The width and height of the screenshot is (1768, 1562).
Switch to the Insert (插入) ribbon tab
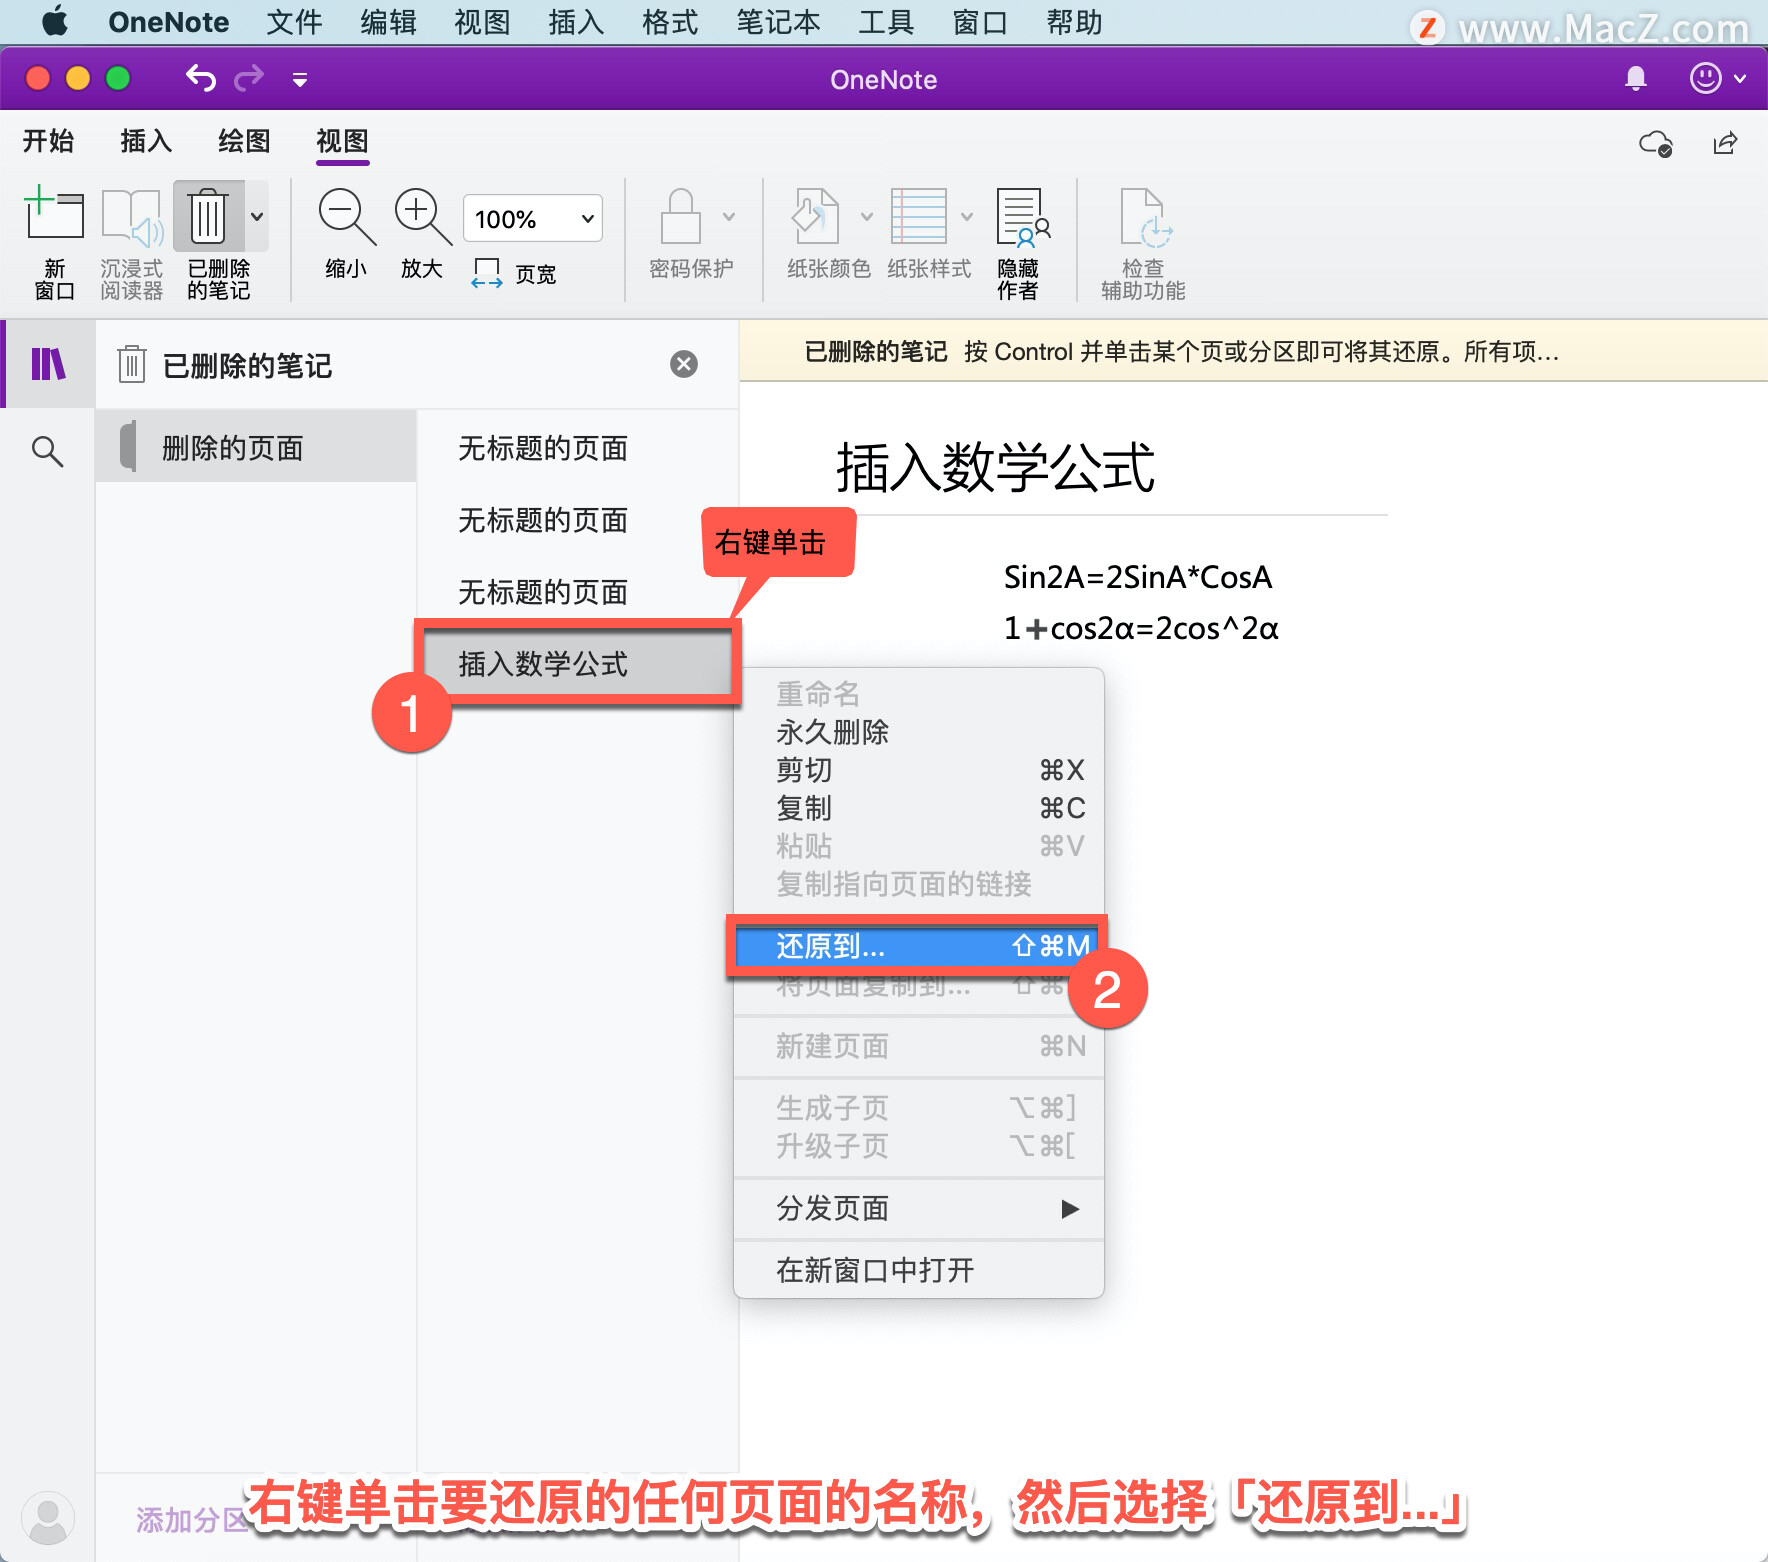tap(146, 141)
